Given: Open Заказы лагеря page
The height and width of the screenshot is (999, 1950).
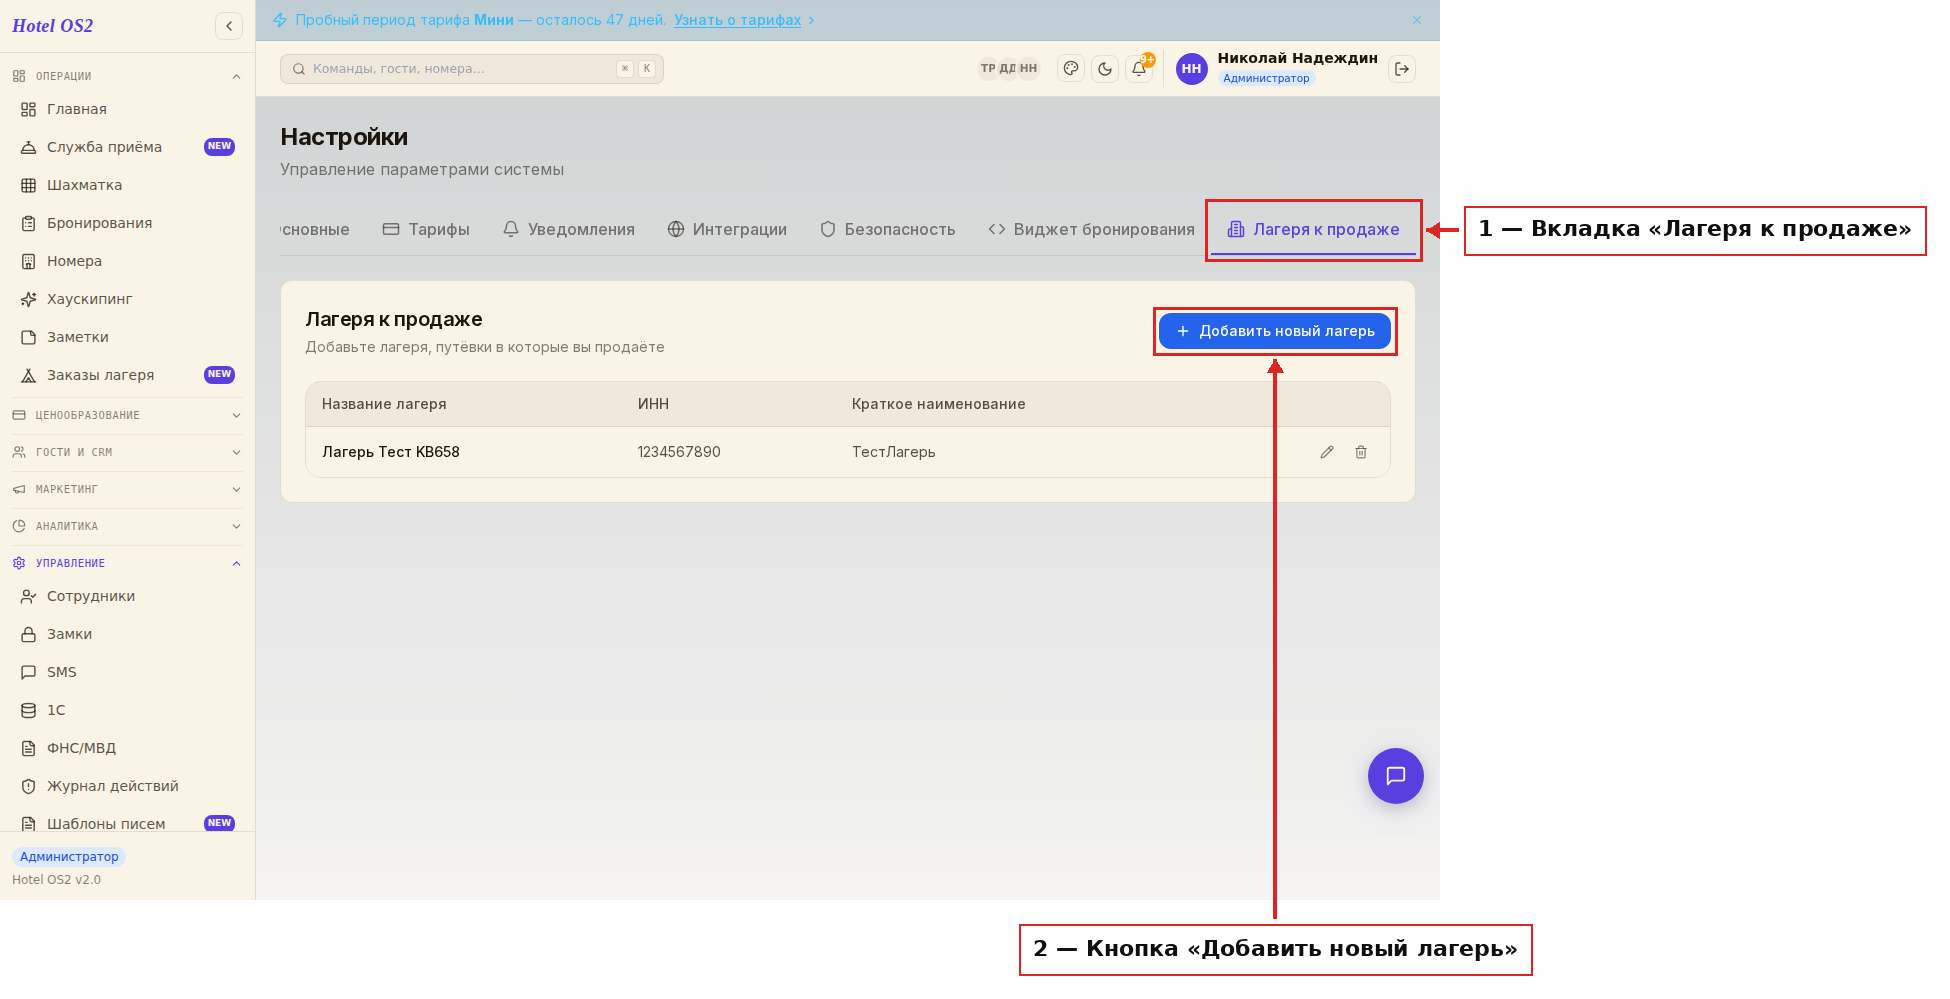Looking at the screenshot, I should pos(127,375).
